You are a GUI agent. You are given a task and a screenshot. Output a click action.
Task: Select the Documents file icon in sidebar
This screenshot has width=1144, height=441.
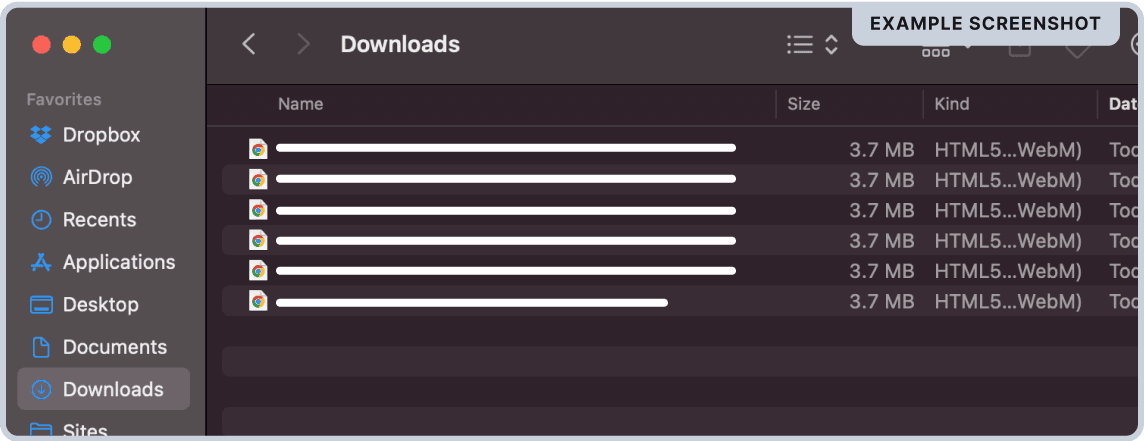tap(41, 348)
